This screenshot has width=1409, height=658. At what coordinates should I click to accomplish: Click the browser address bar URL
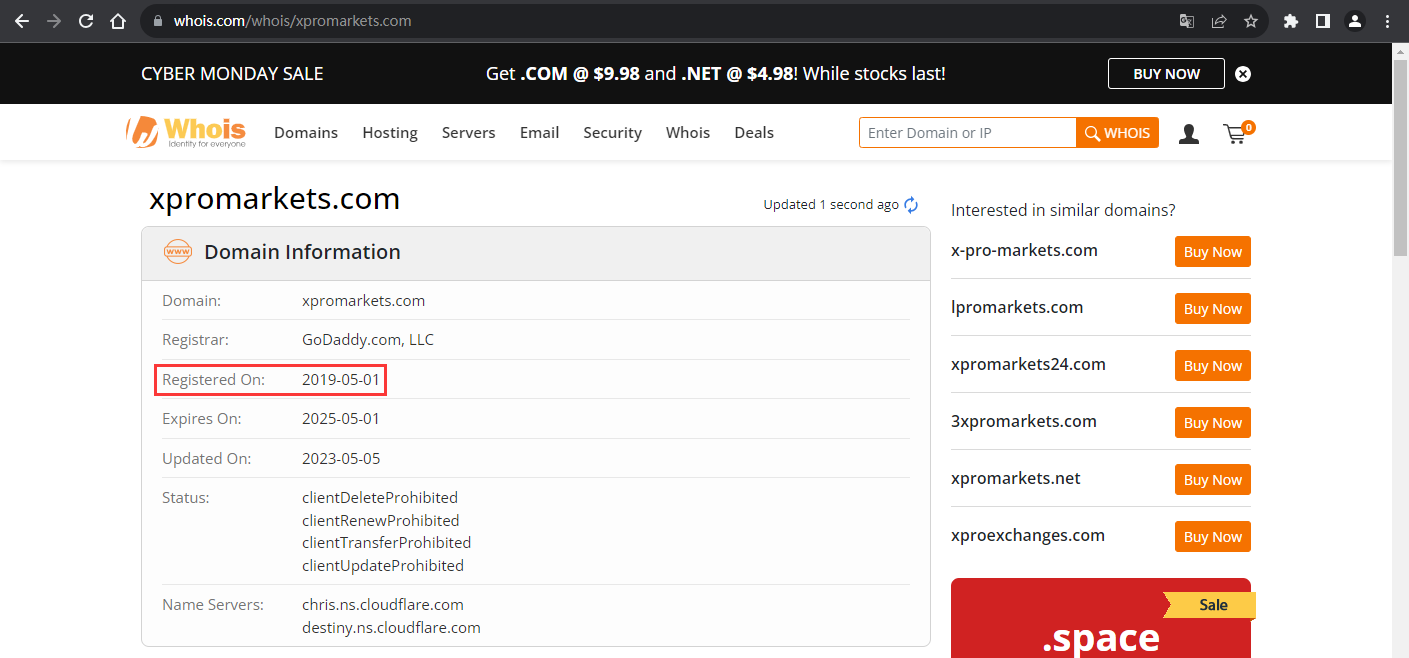[292, 21]
